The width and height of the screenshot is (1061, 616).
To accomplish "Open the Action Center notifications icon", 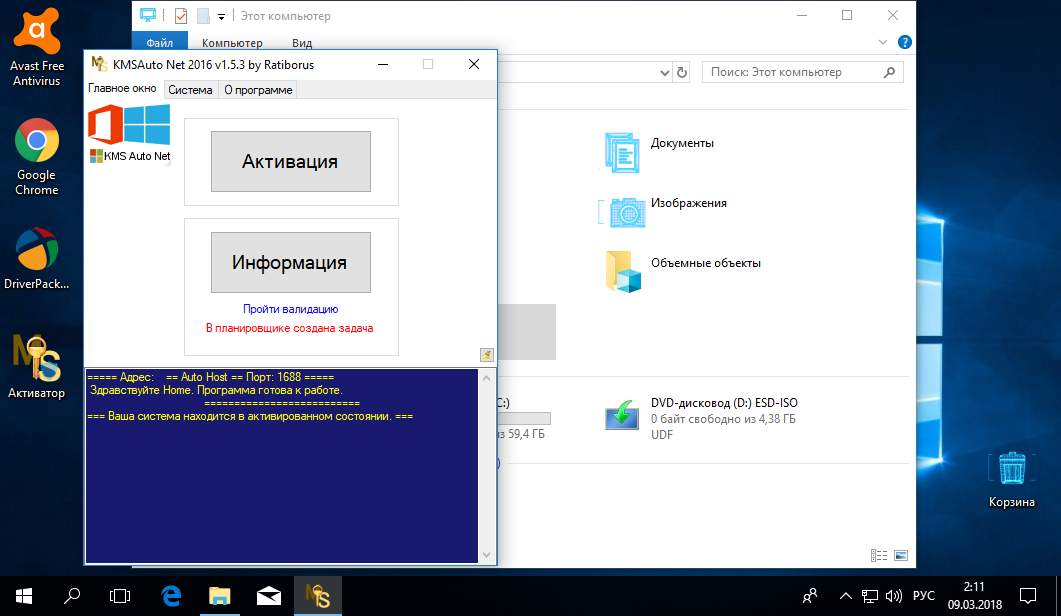I will (x=1028, y=596).
